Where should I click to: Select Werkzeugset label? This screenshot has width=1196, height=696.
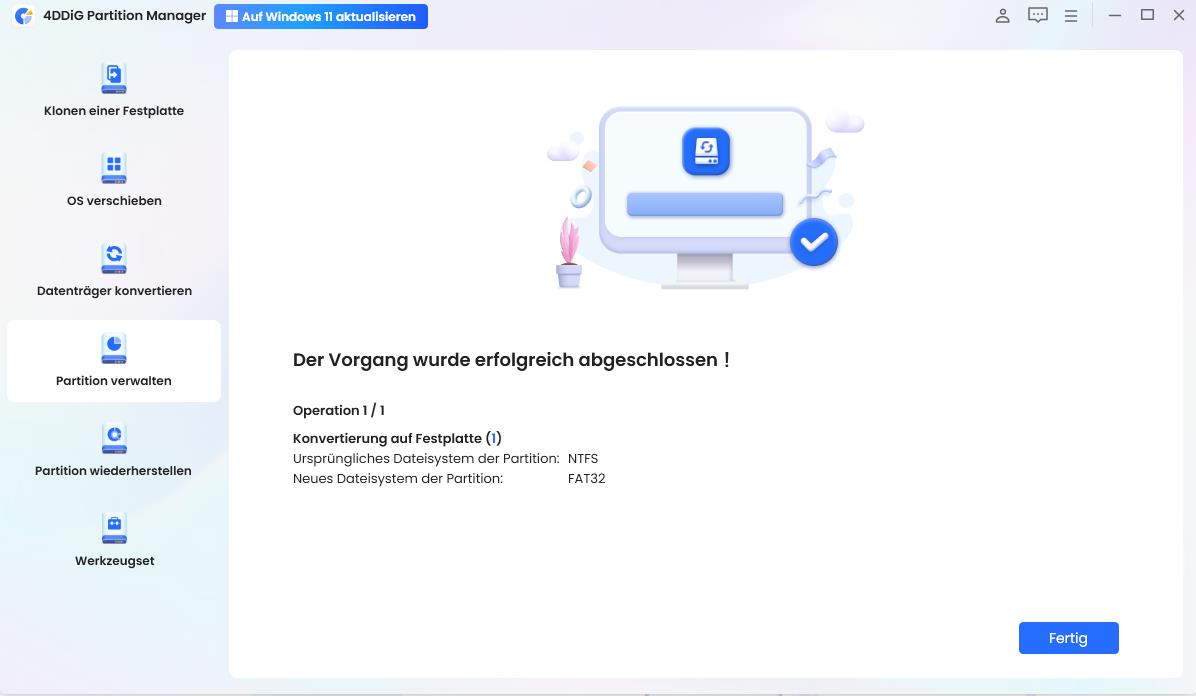[x=114, y=561]
